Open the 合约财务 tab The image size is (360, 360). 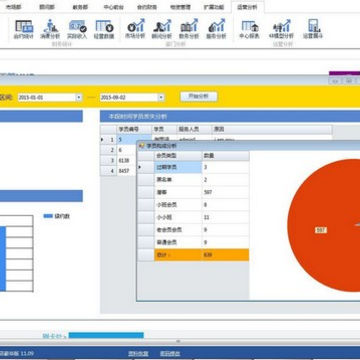(x=147, y=7)
